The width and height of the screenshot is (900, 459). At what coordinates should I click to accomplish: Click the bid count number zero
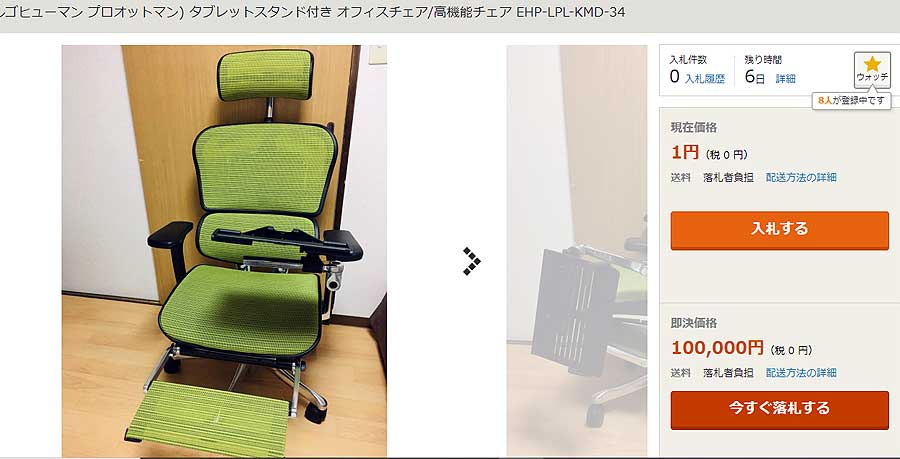[x=674, y=77]
